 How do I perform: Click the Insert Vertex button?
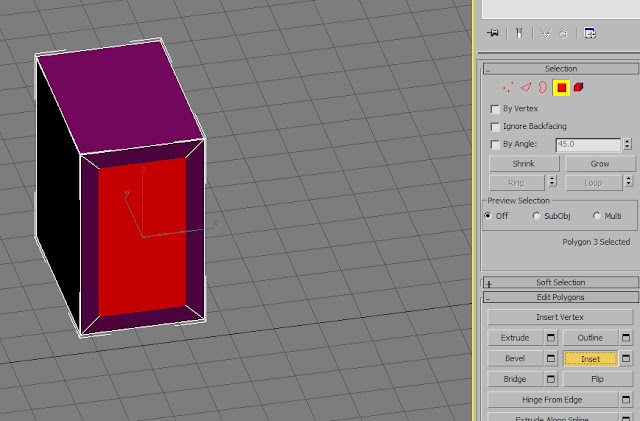tap(560, 317)
